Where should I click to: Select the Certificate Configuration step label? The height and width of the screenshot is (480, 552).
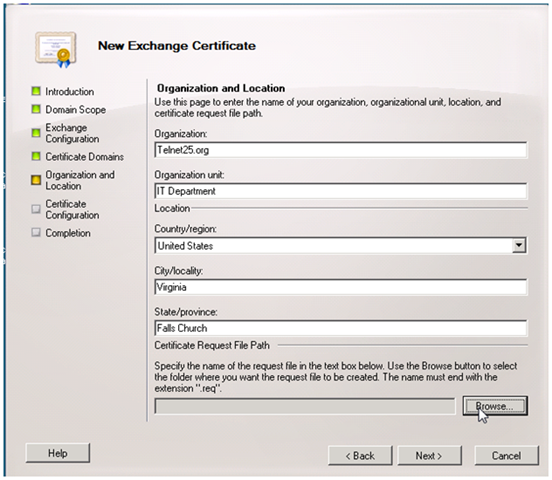(x=72, y=210)
